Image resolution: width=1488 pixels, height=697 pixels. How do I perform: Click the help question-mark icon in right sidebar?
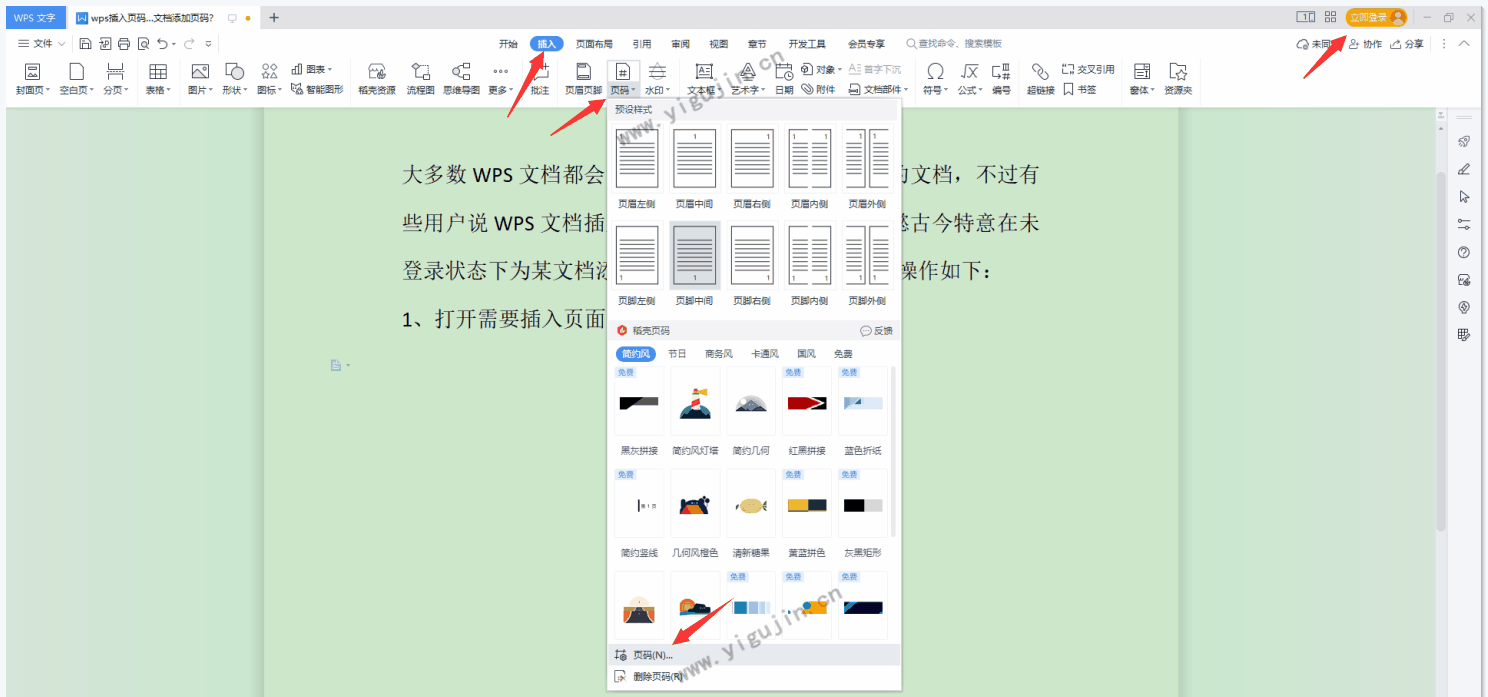(x=1464, y=252)
